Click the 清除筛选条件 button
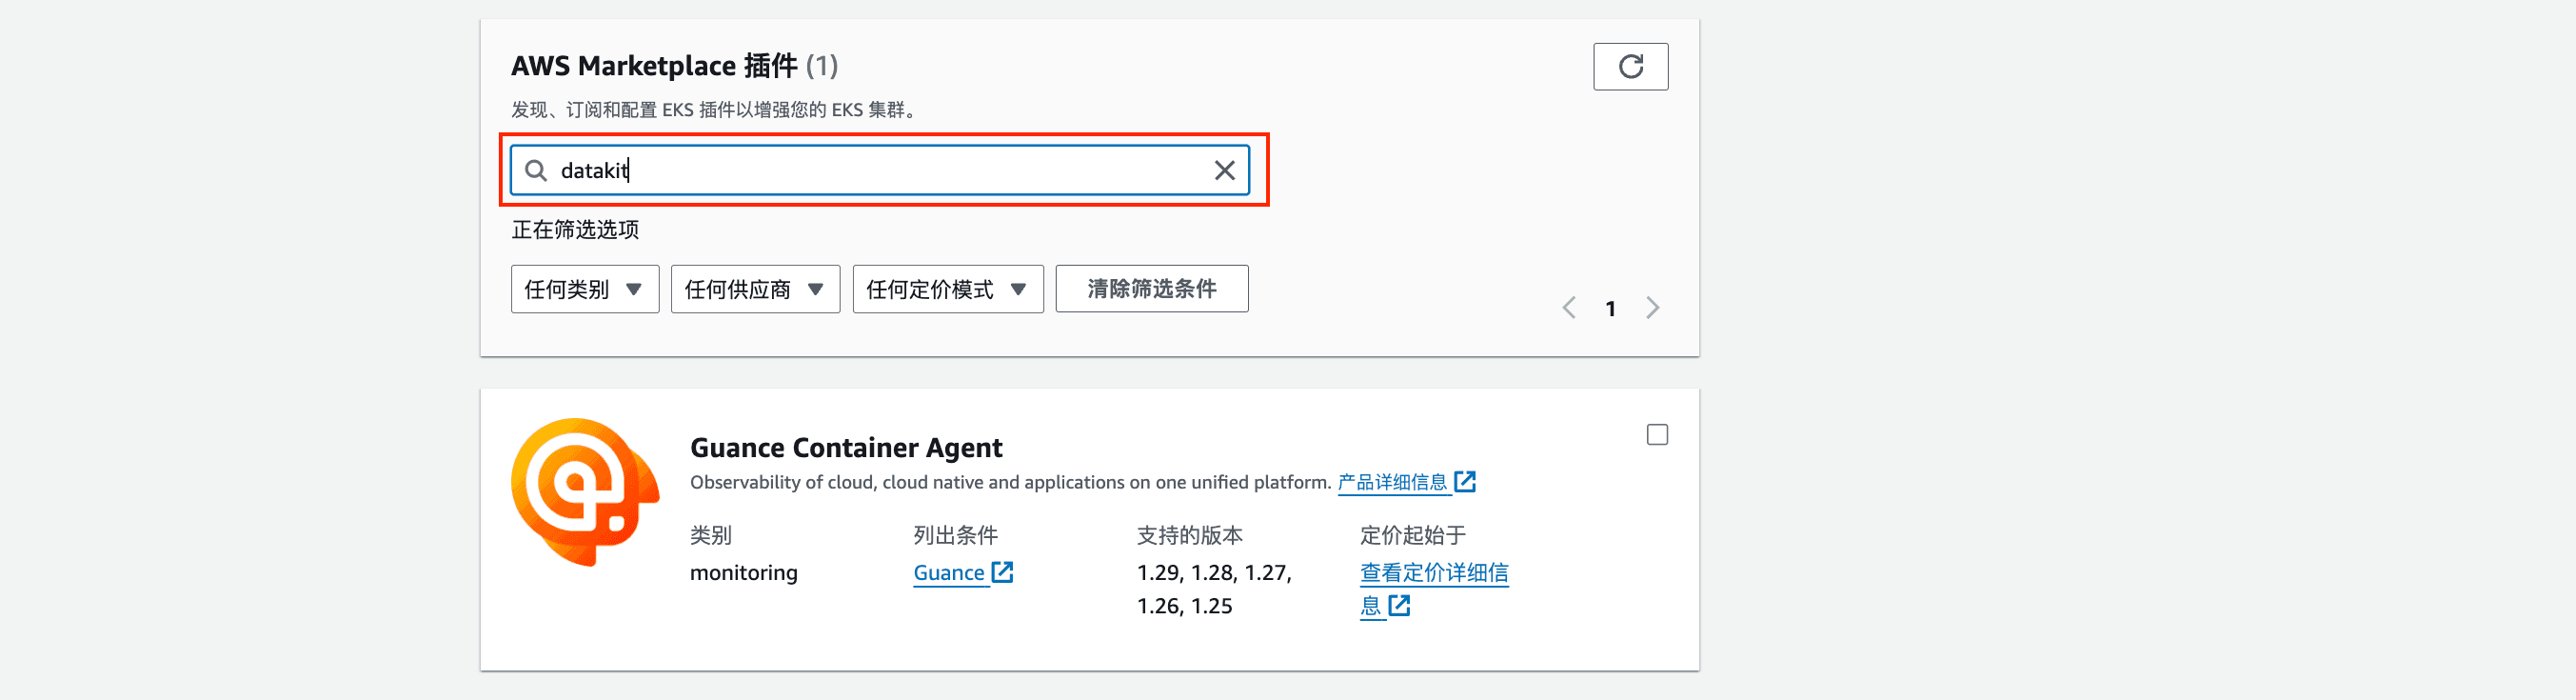Screen dimensions: 2576x700 point(1151,289)
